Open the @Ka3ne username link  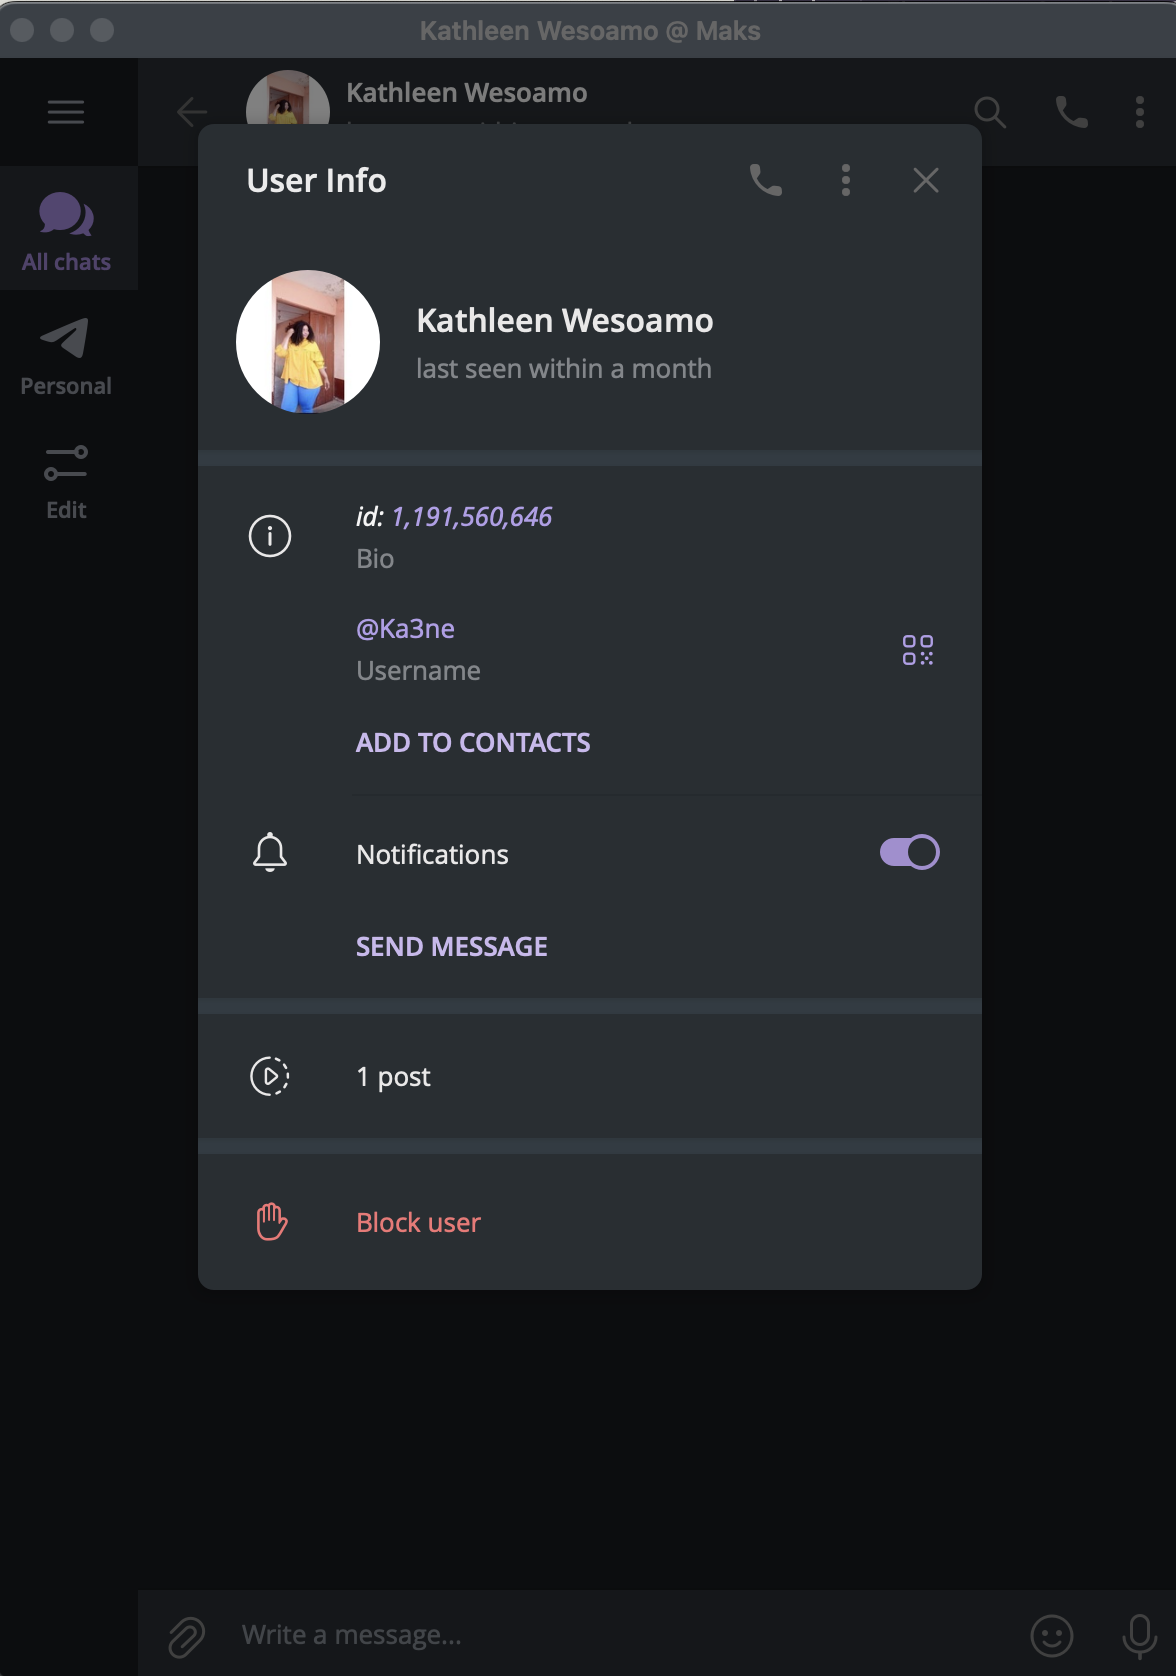pyautogui.click(x=405, y=629)
